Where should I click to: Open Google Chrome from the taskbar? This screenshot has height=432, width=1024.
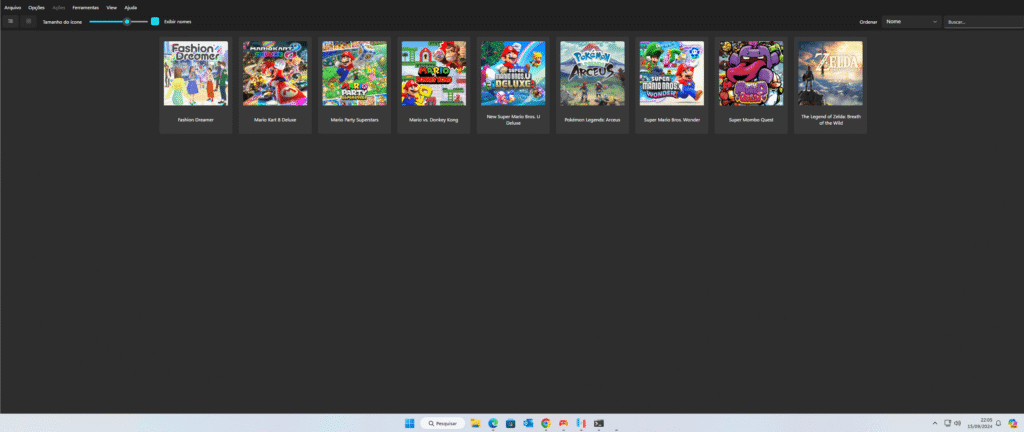pyautogui.click(x=546, y=423)
